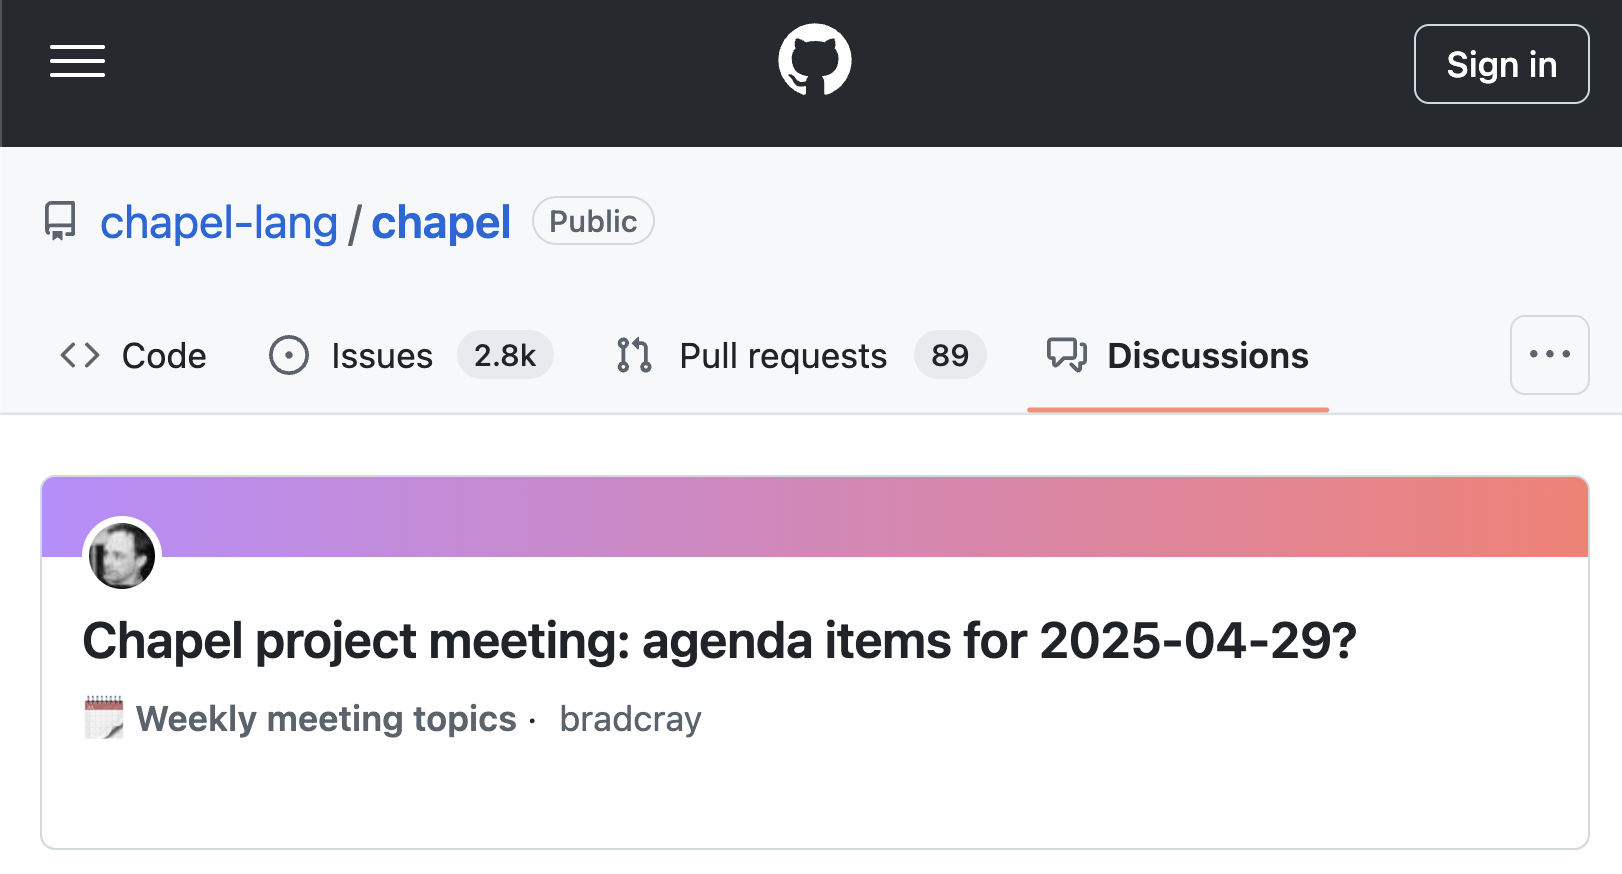The height and width of the screenshot is (874, 1622).
Task: Switch to the Code tab
Action: click(x=133, y=355)
